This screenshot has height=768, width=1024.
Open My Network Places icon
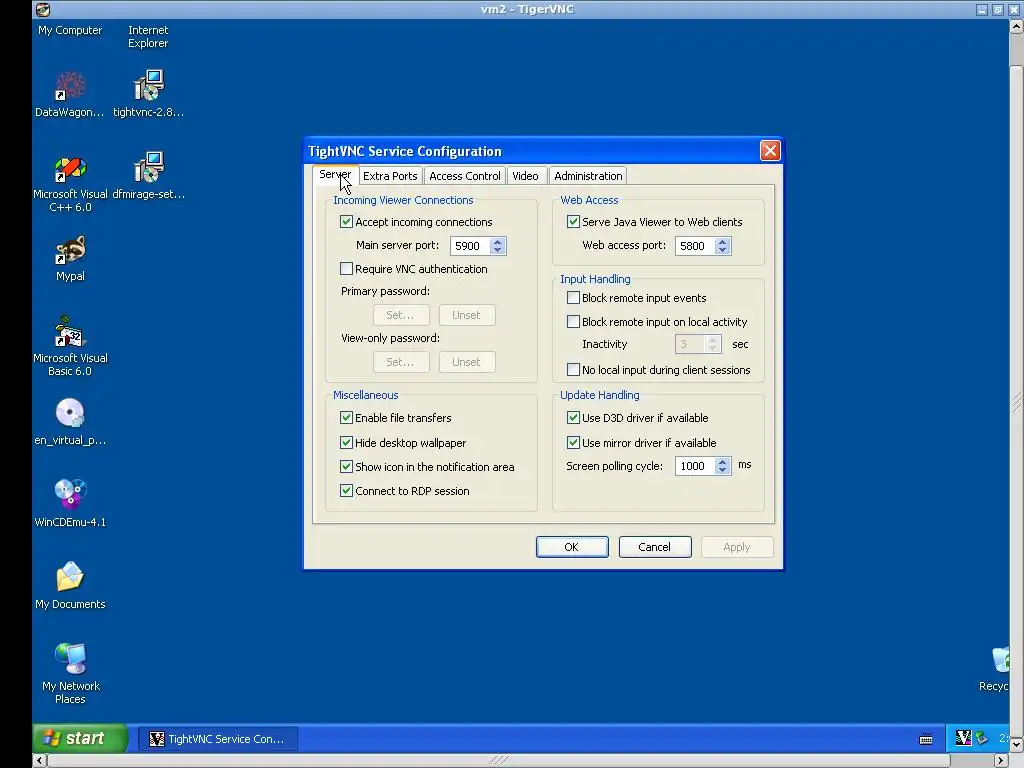[x=70, y=674]
